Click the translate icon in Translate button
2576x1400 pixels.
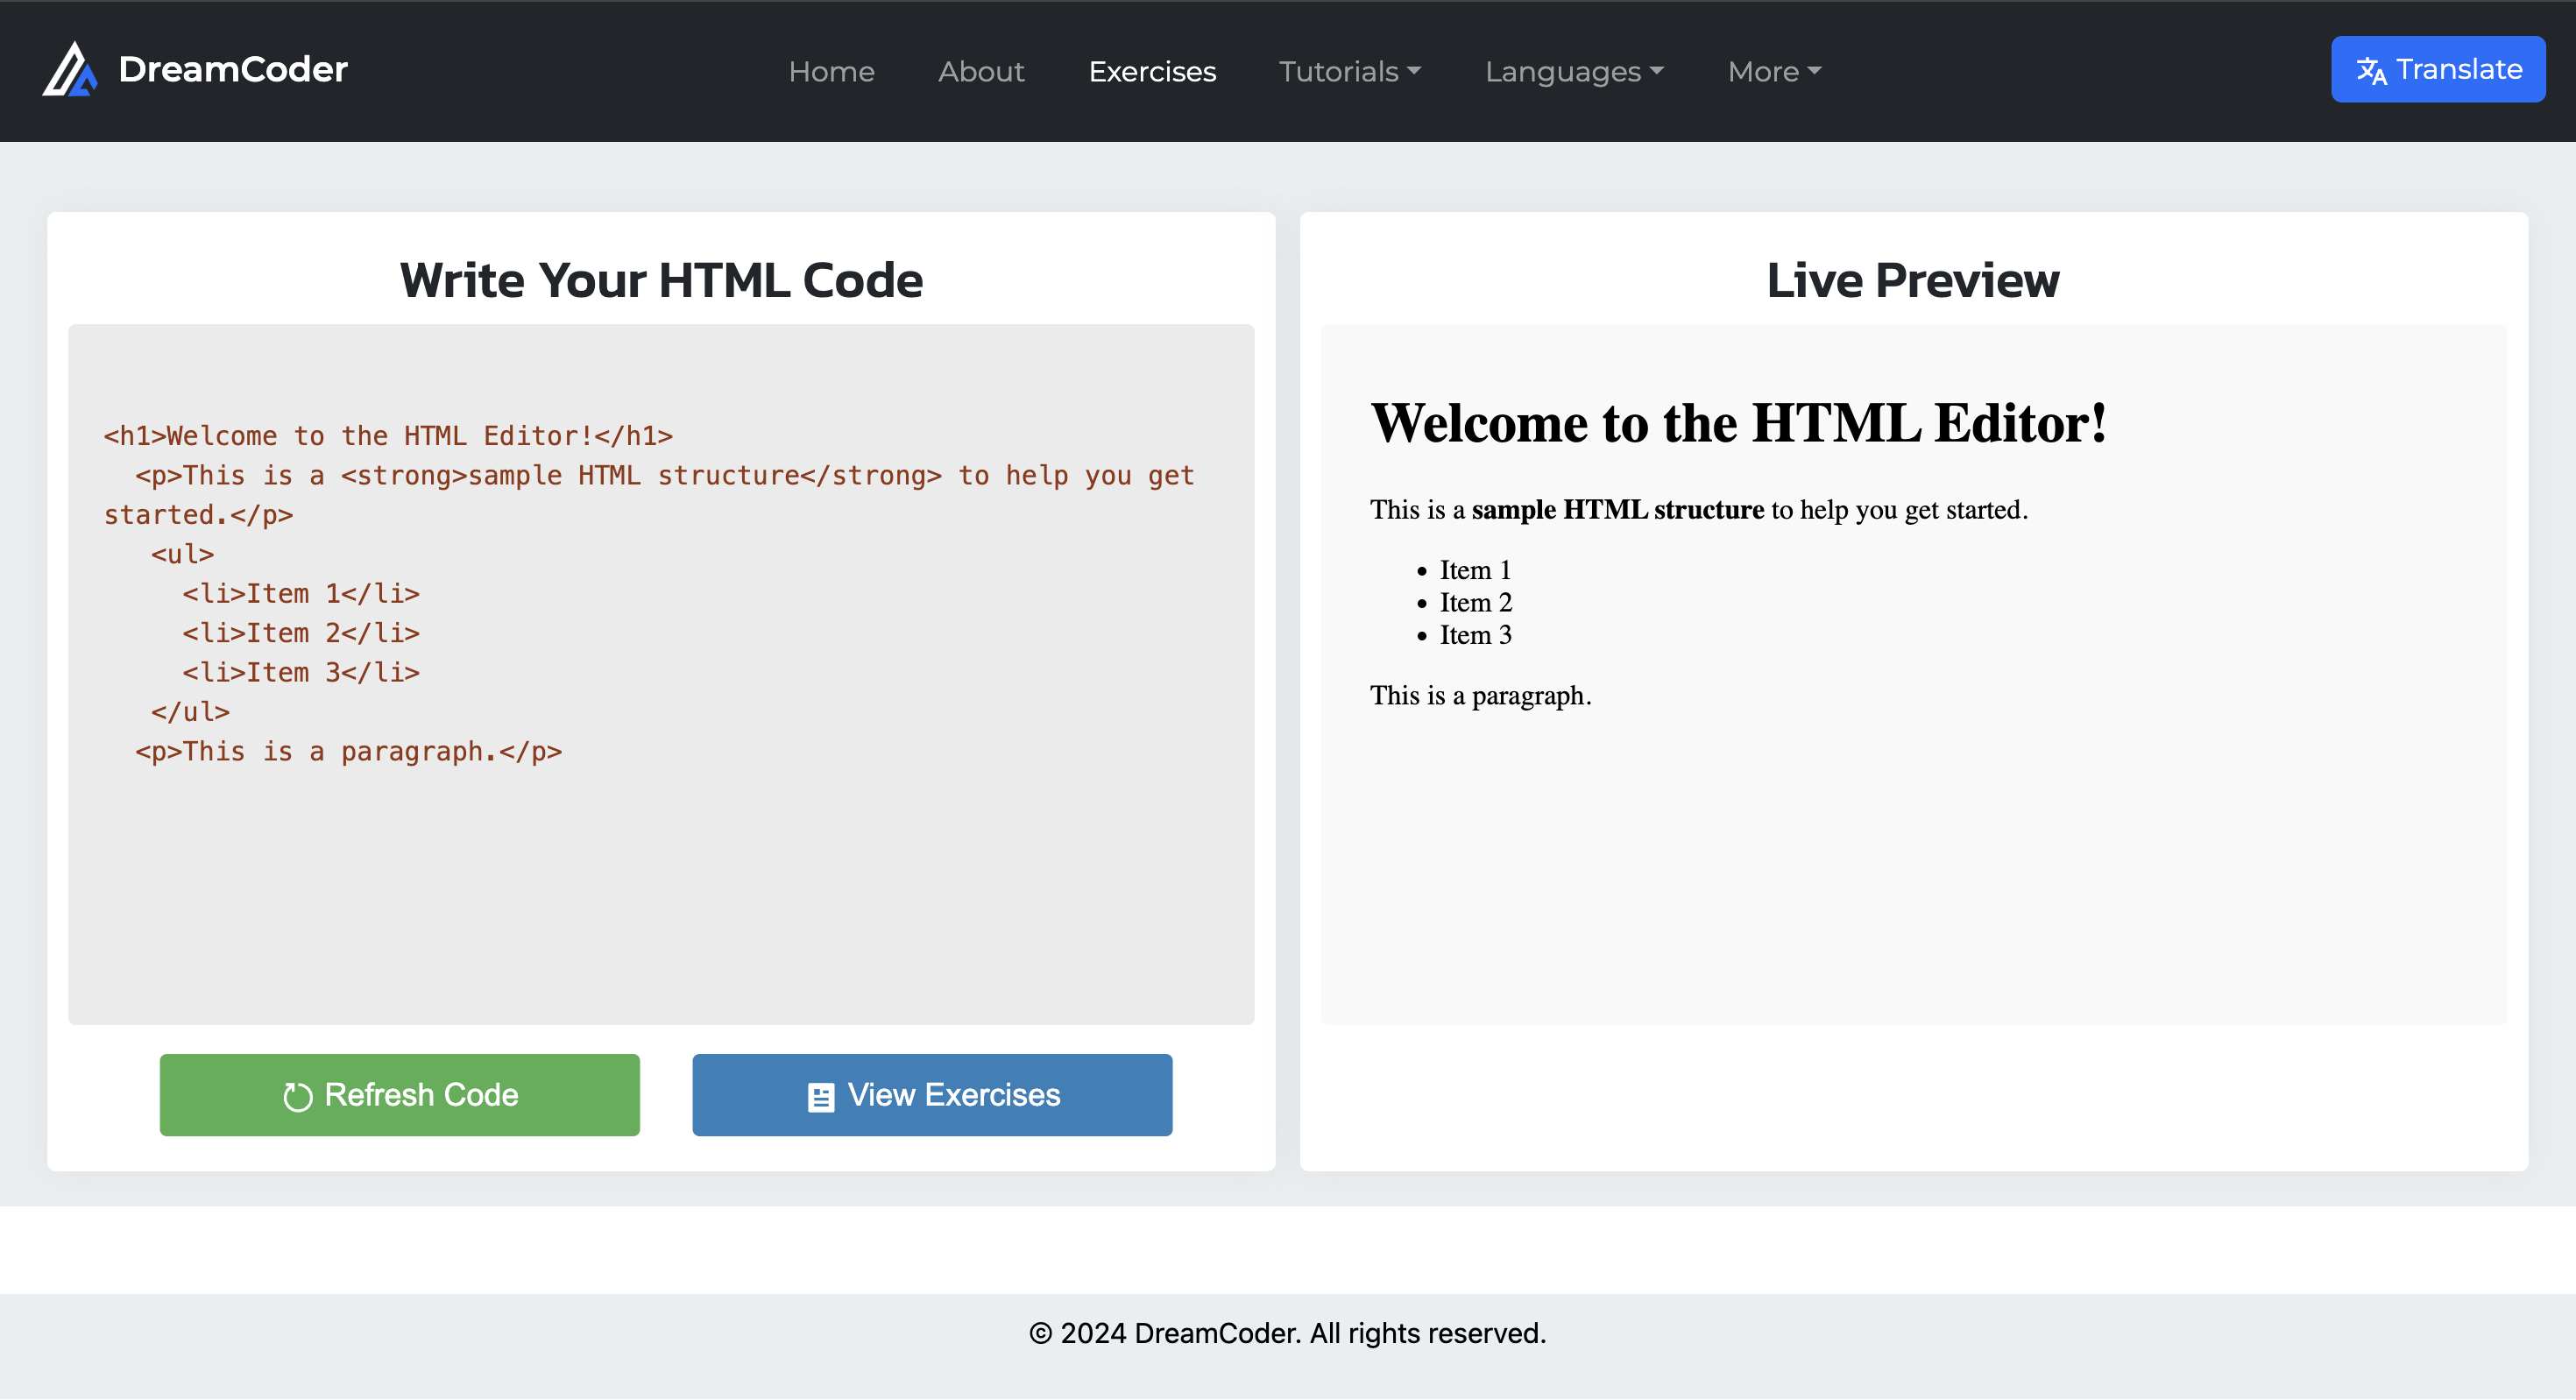(x=2371, y=71)
